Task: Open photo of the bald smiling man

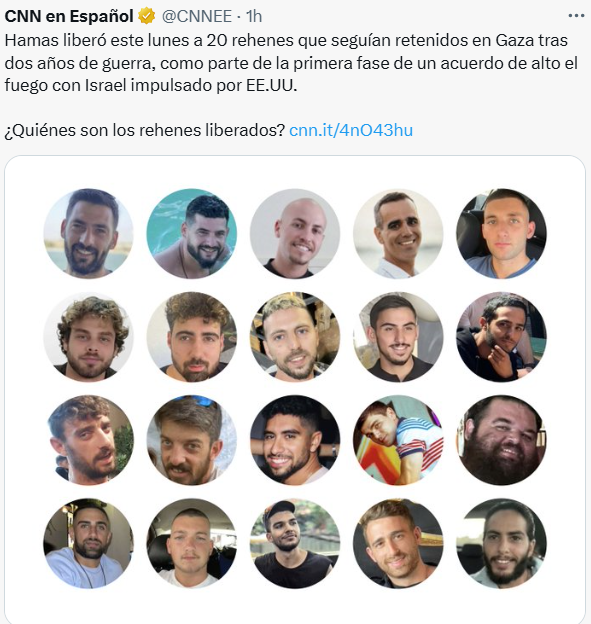Action: point(295,233)
